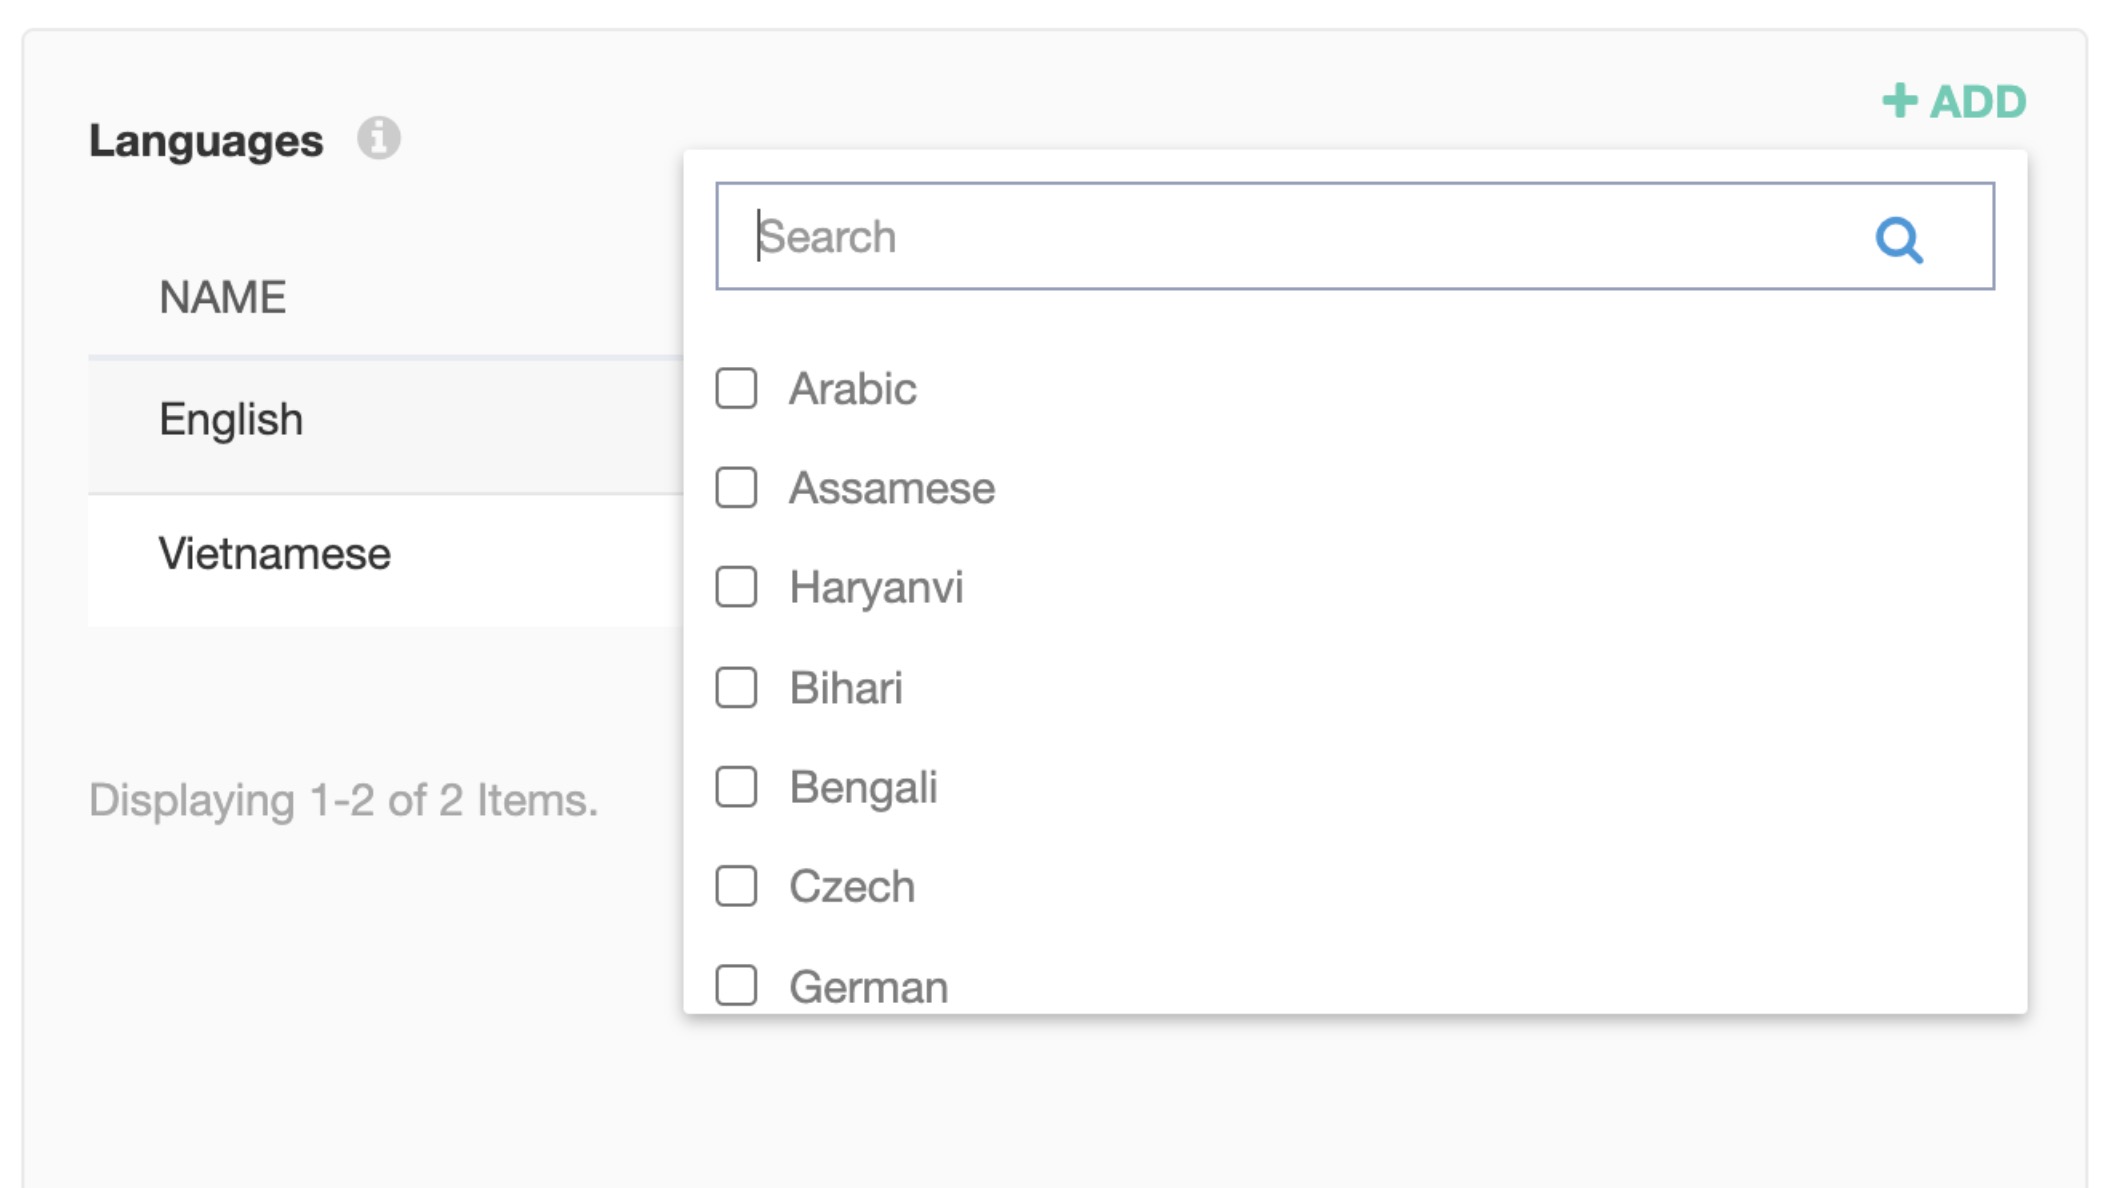Click into the Search input field
The image size is (2106, 1188).
click(1300, 237)
